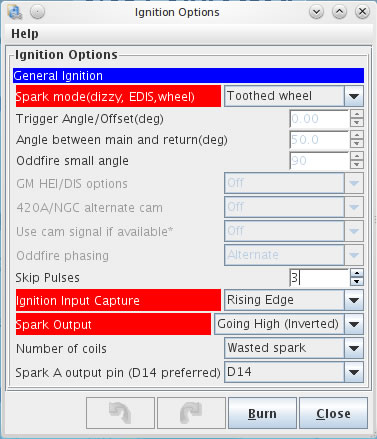Decrease Skip Pulses with down arrow
This screenshot has height=439, width=377.
pos(357,282)
